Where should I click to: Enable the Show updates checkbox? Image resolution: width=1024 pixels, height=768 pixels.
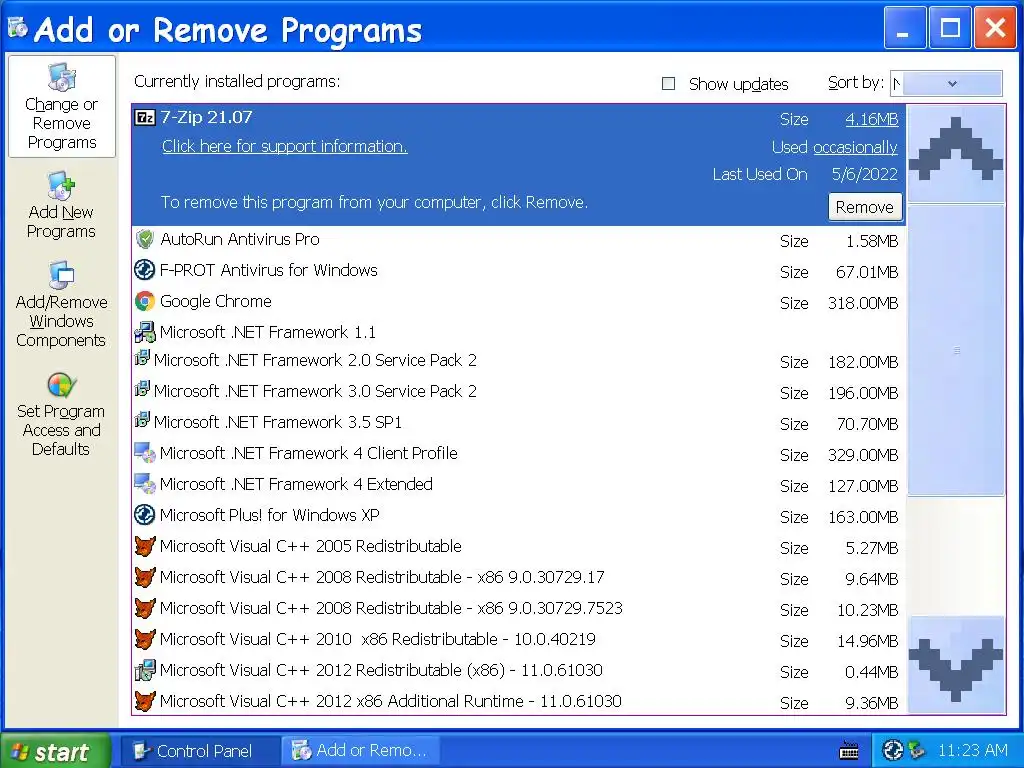pyautogui.click(x=668, y=84)
